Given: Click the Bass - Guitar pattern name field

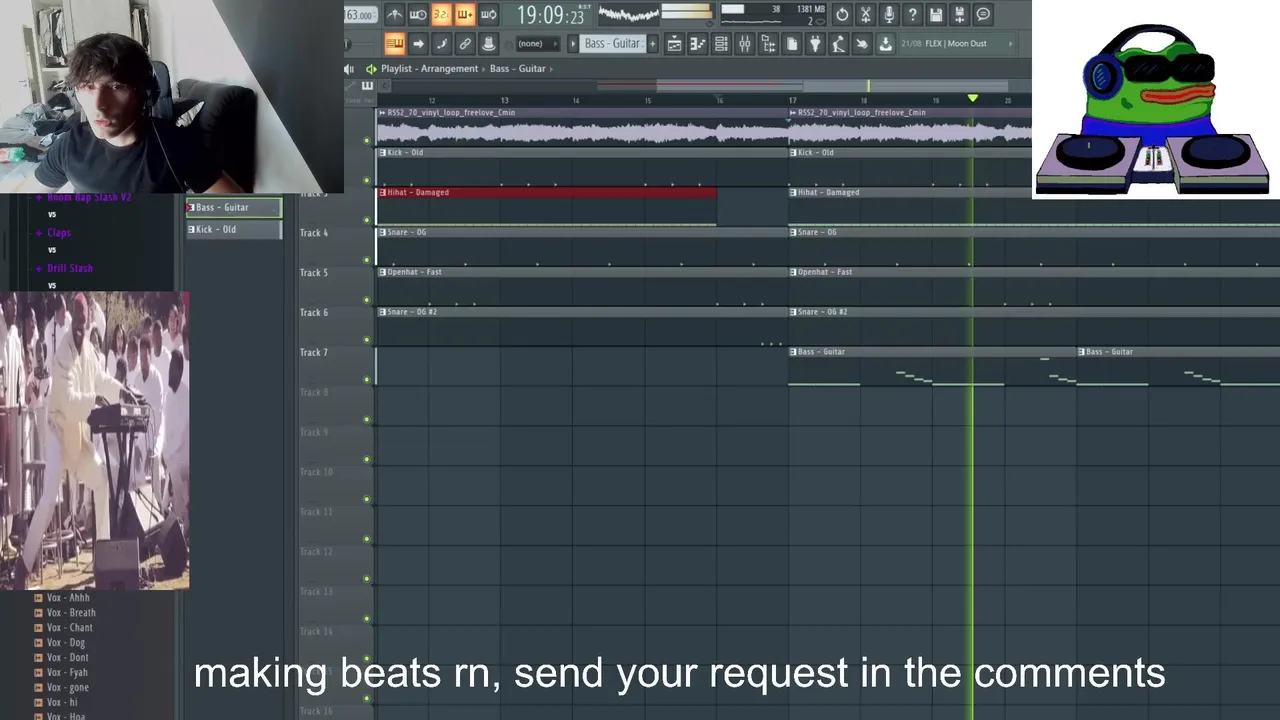Looking at the screenshot, I should click(612, 44).
